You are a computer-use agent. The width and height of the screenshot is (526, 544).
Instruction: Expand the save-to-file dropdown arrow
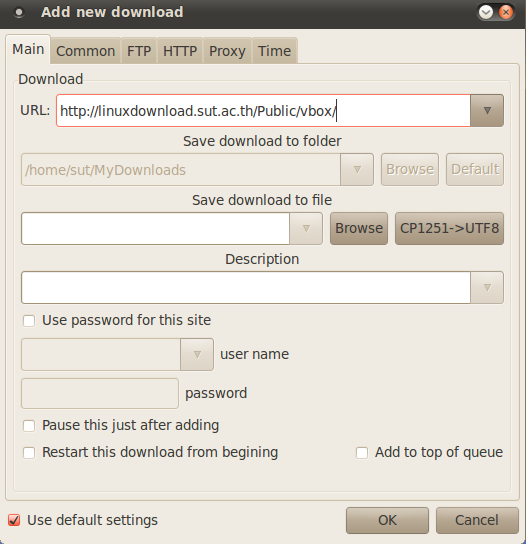pos(306,228)
